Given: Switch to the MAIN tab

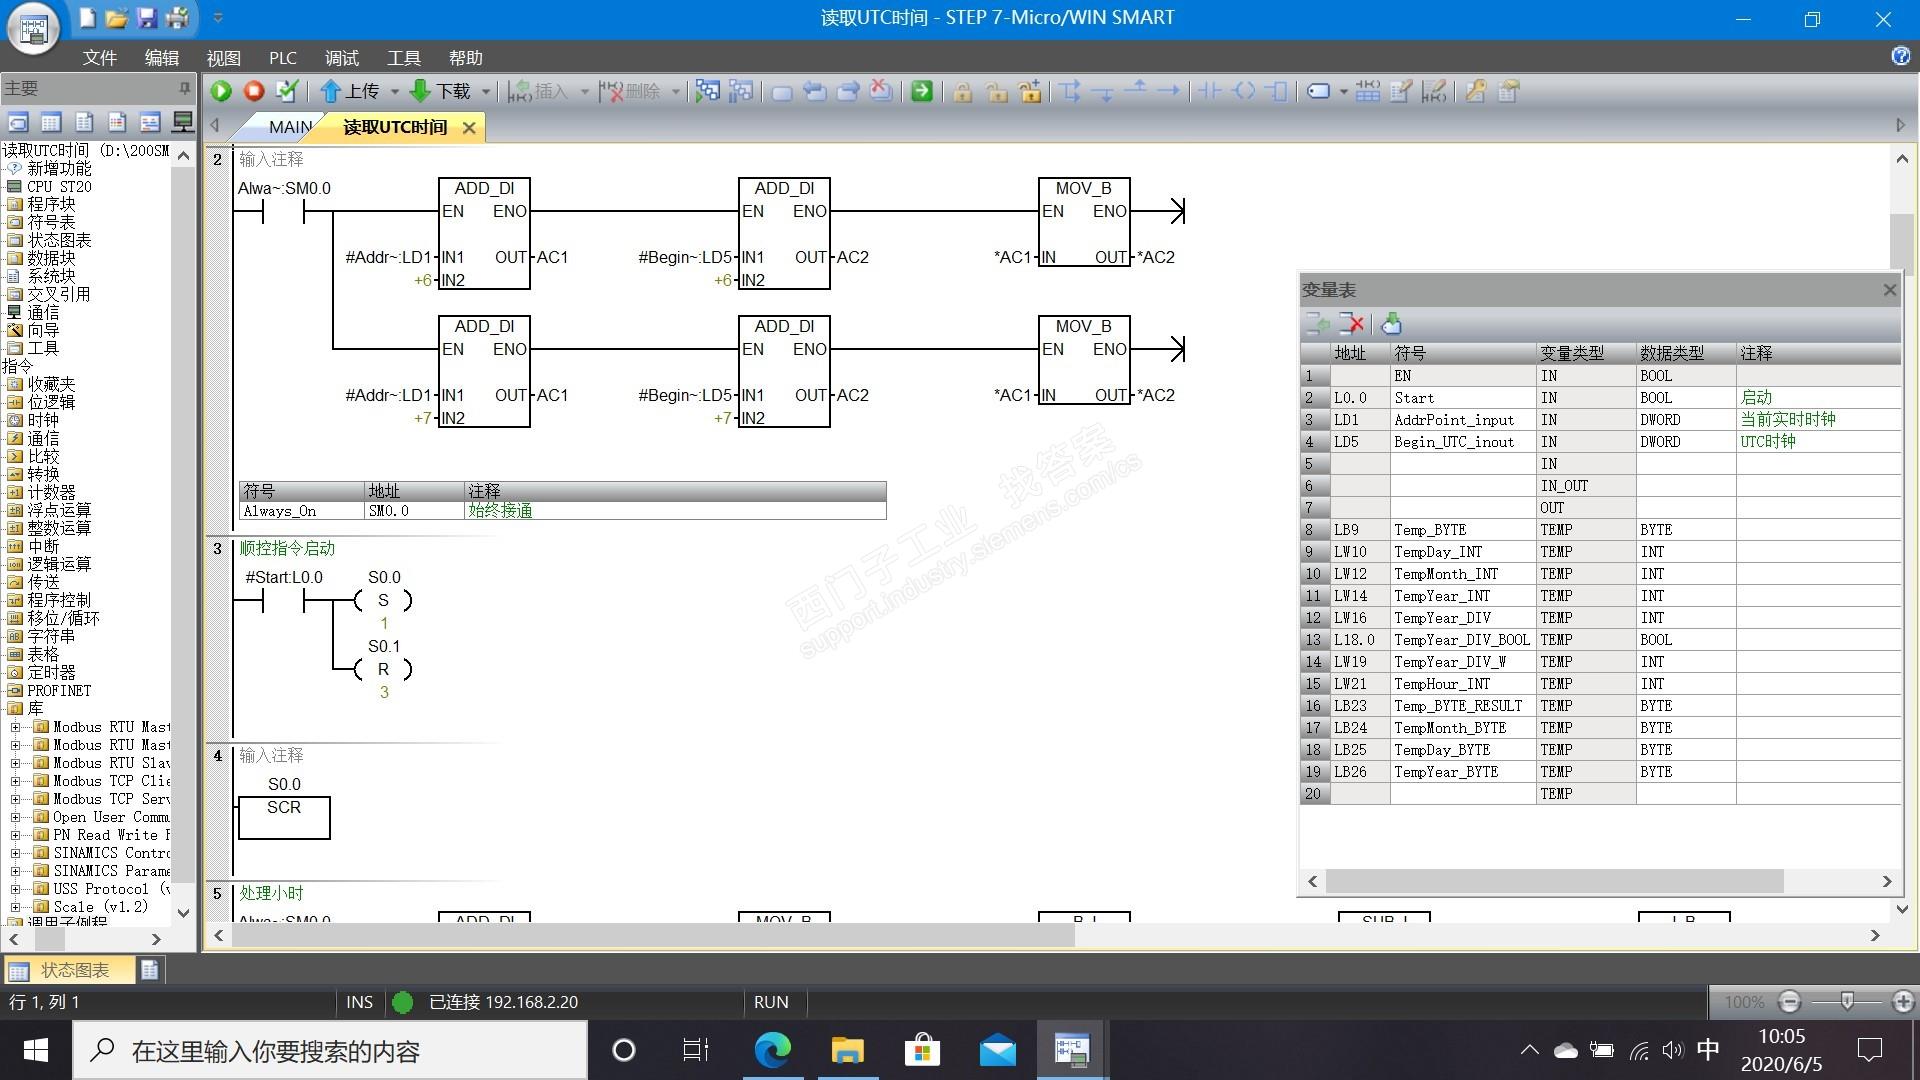Looking at the screenshot, I should 290,127.
